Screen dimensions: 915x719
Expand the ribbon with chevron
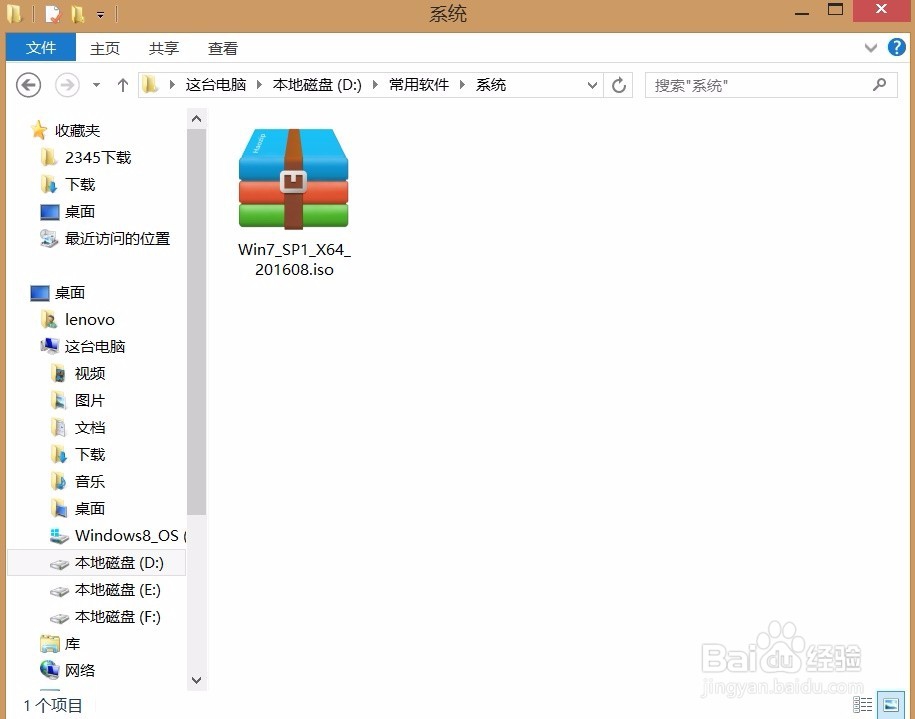pyautogui.click(x=871, y=48)
